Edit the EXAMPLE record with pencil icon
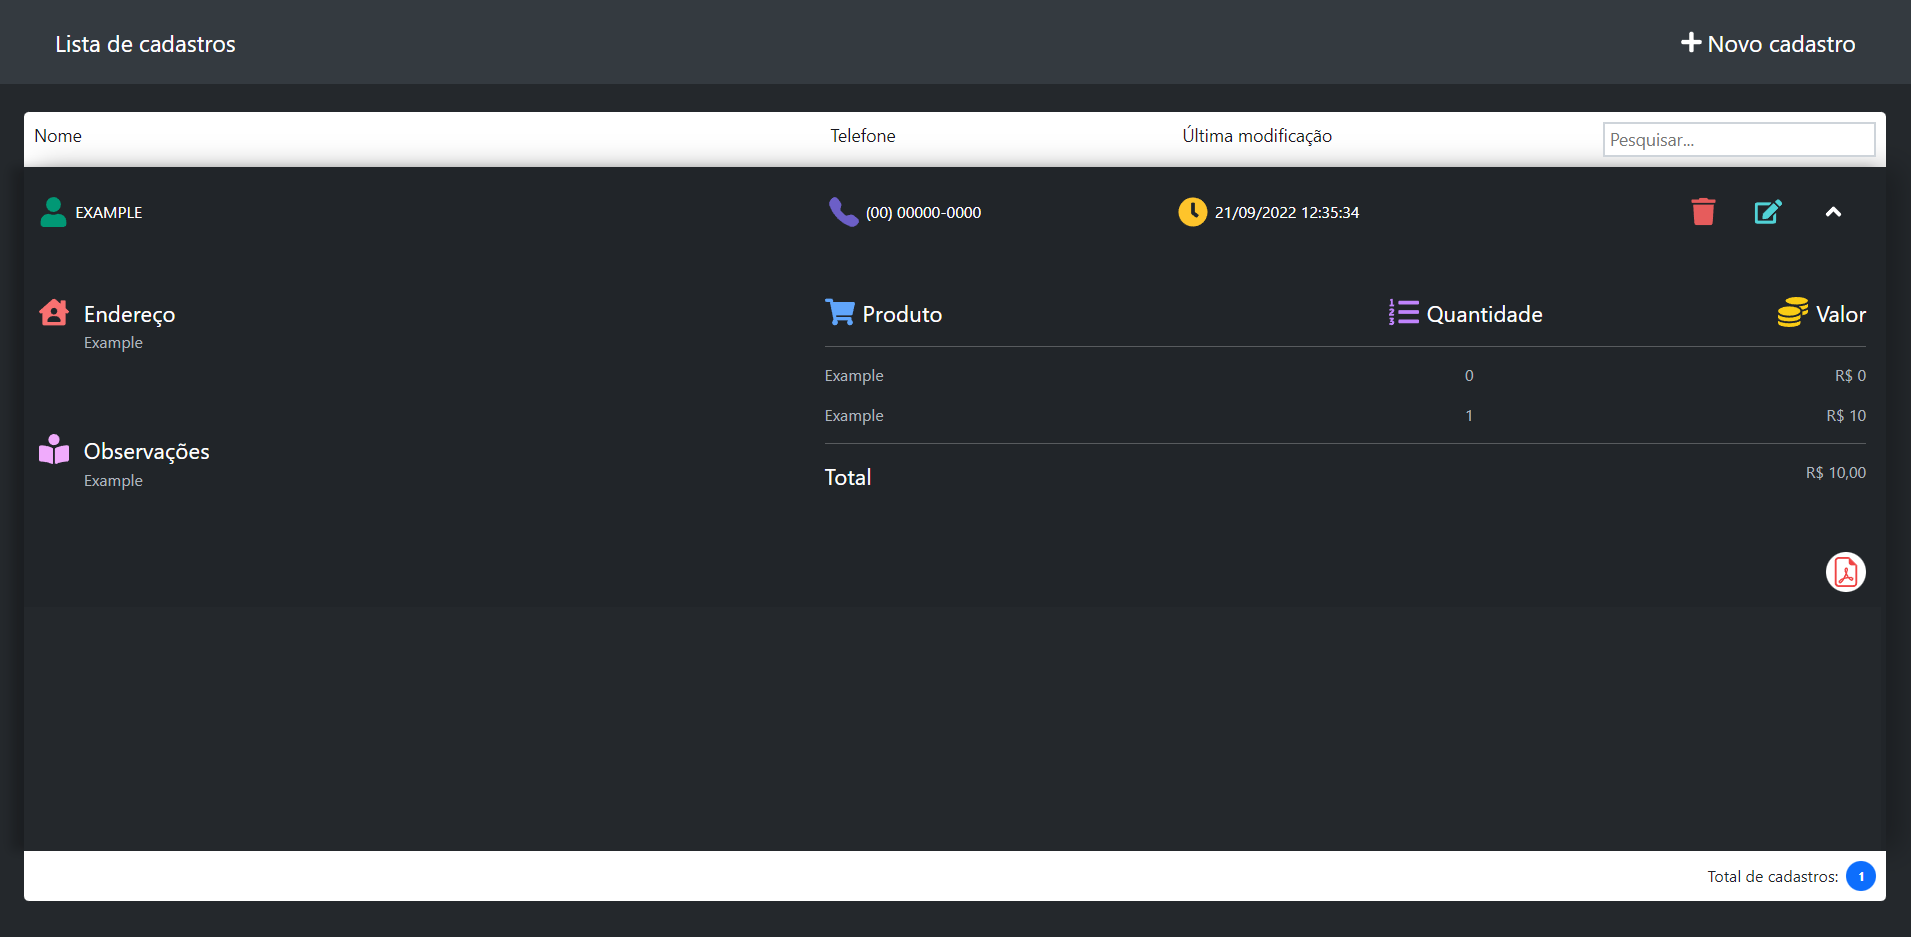1911x937 pixels. [x=1768, y=212]
